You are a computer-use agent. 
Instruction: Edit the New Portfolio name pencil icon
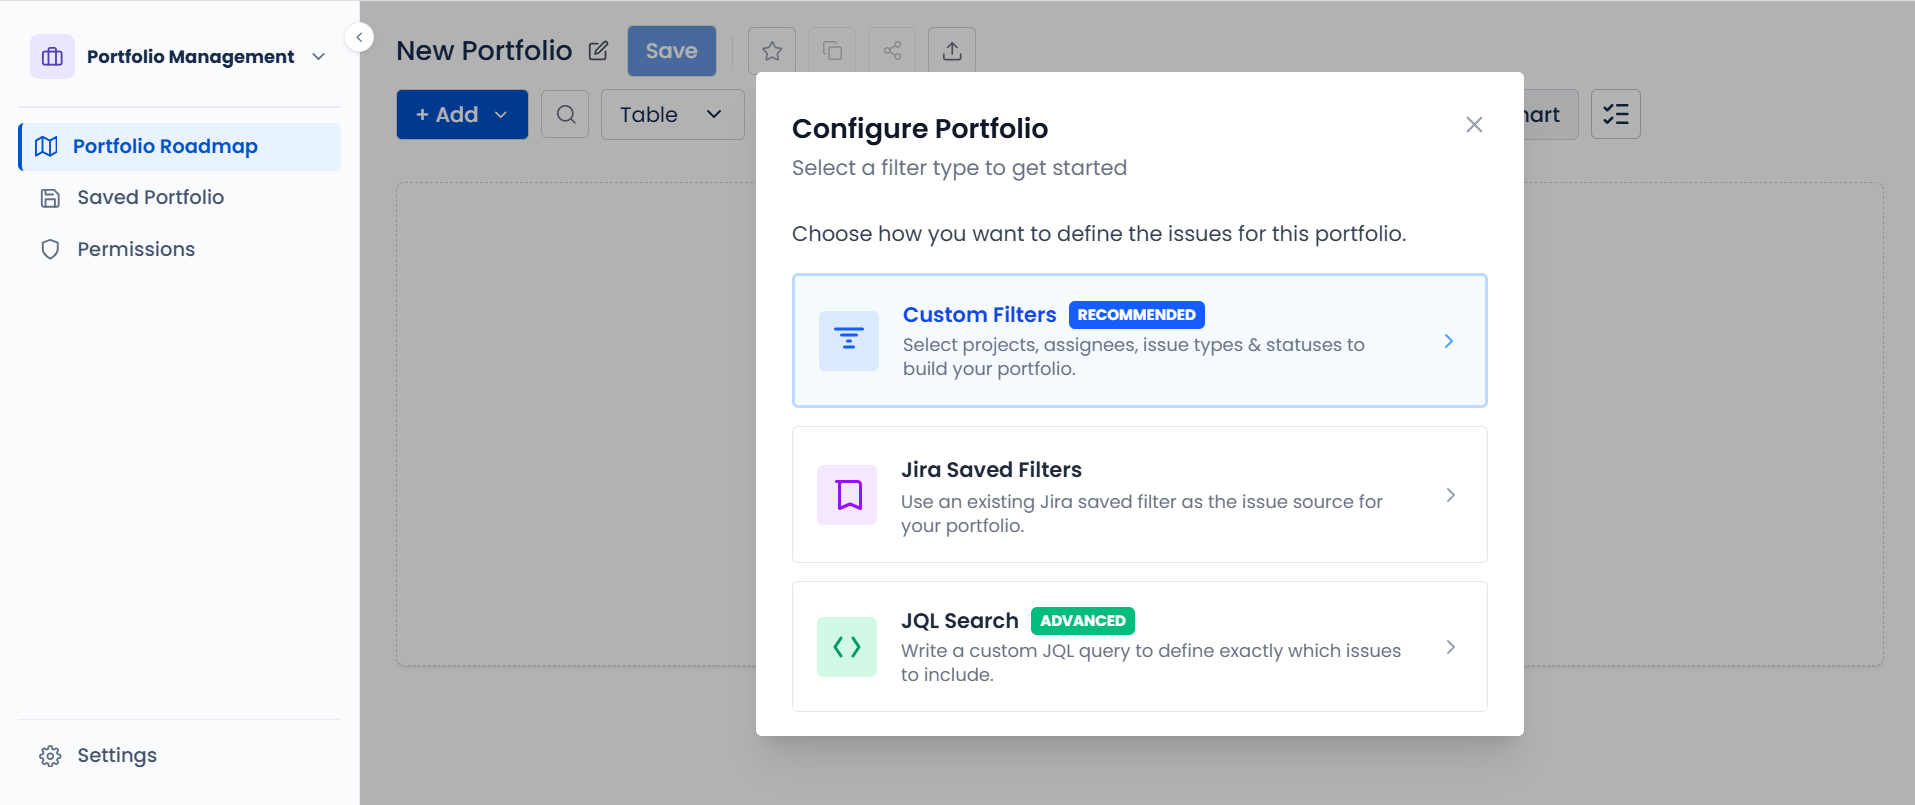click(x=598, y=51)
